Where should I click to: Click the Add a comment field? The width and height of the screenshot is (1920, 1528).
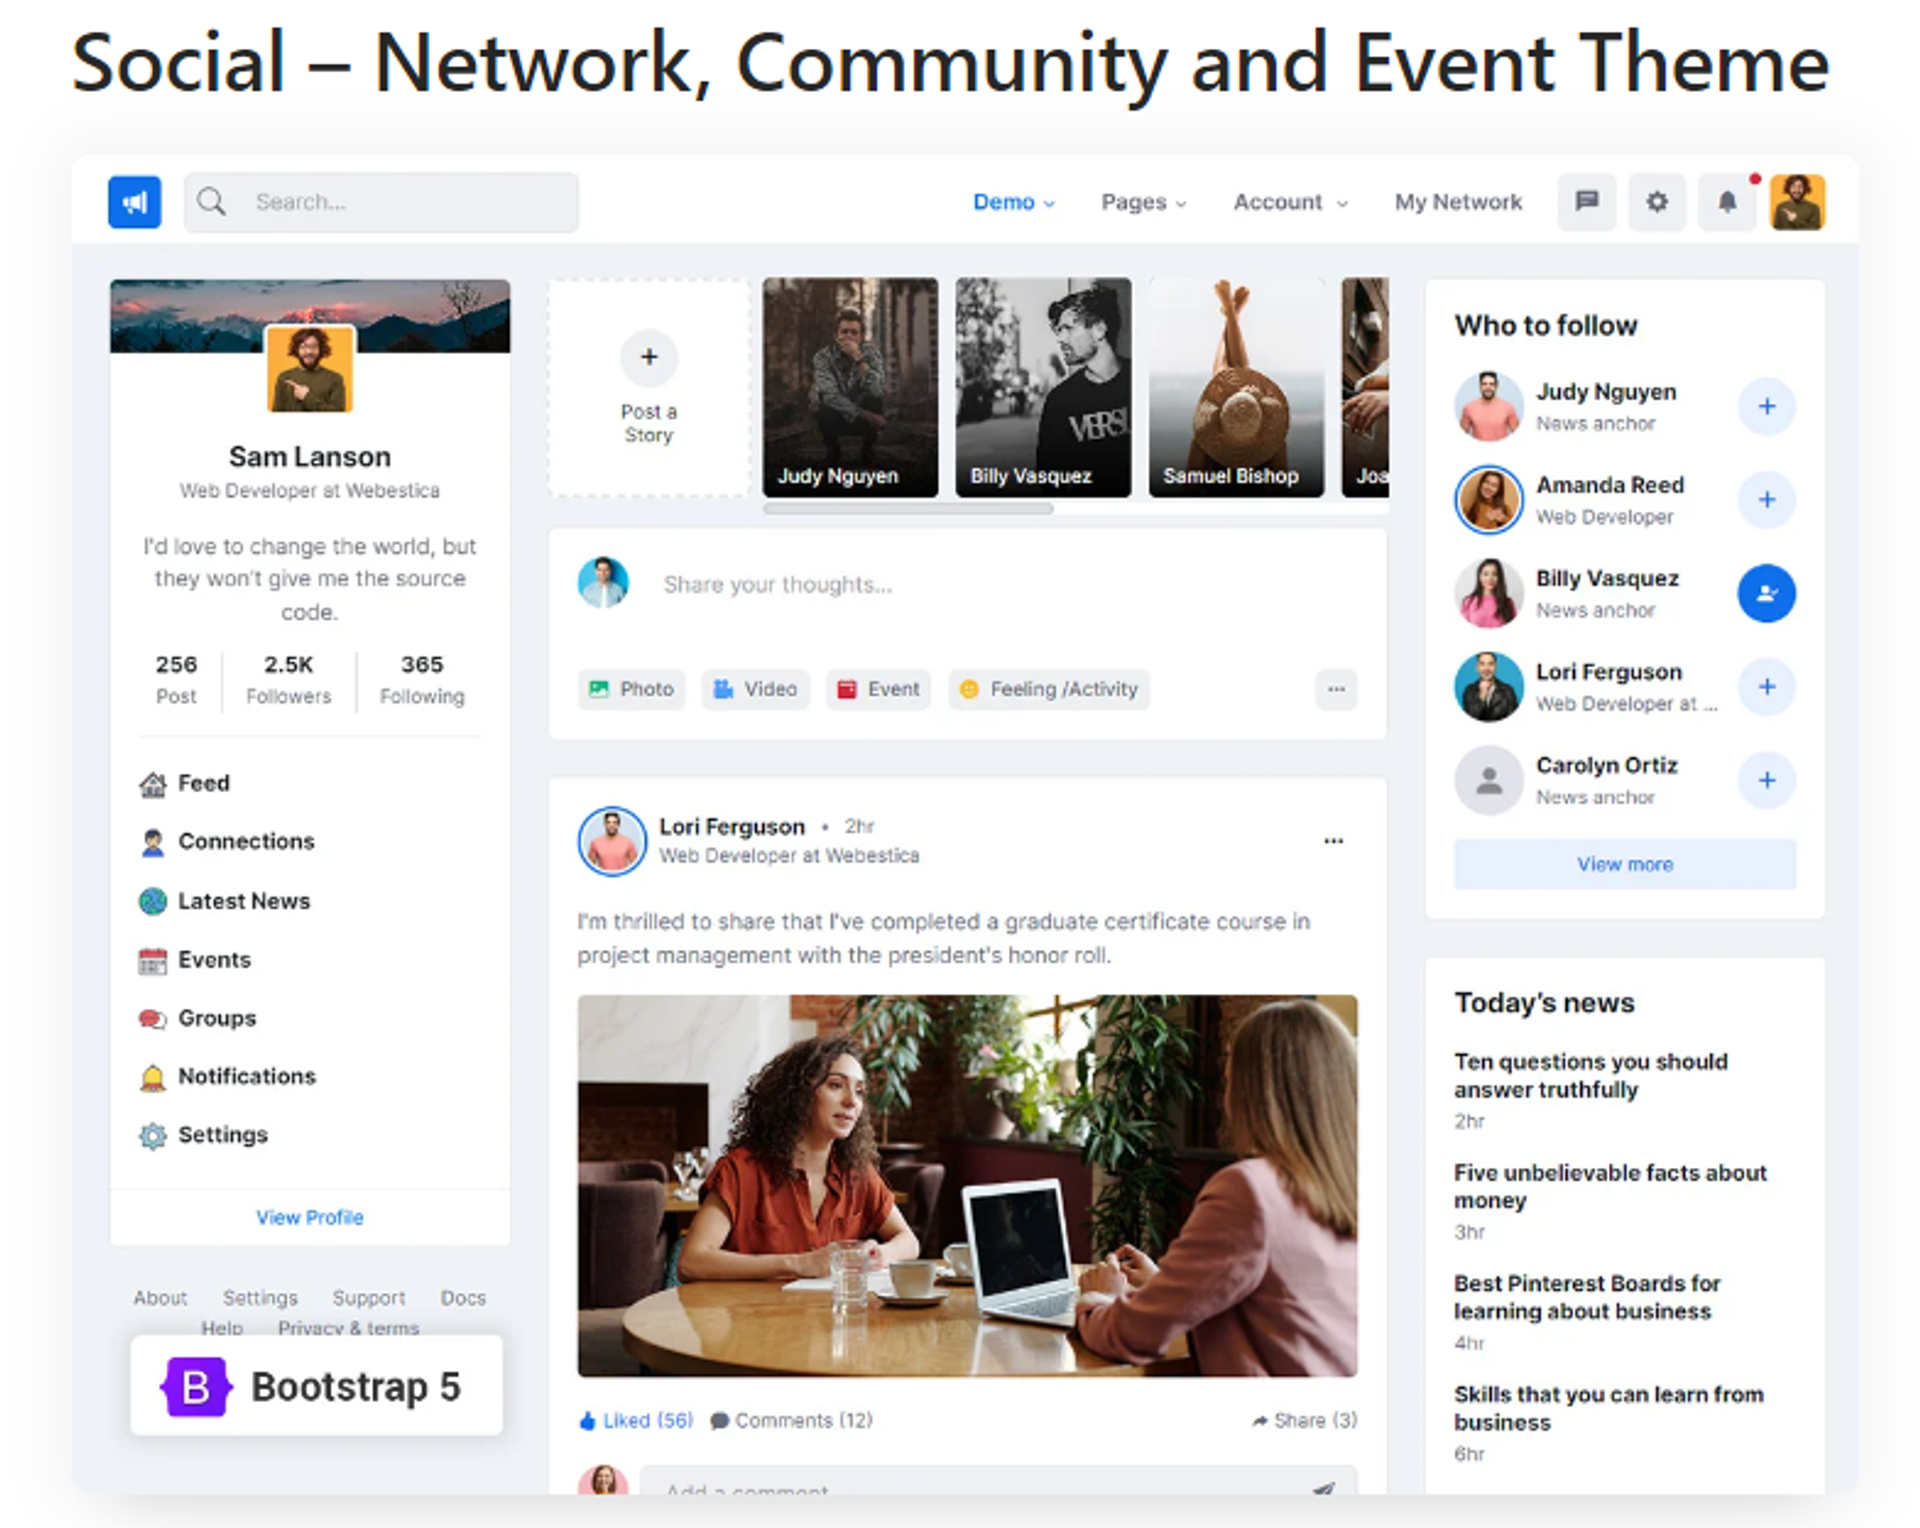(998, 1482)
